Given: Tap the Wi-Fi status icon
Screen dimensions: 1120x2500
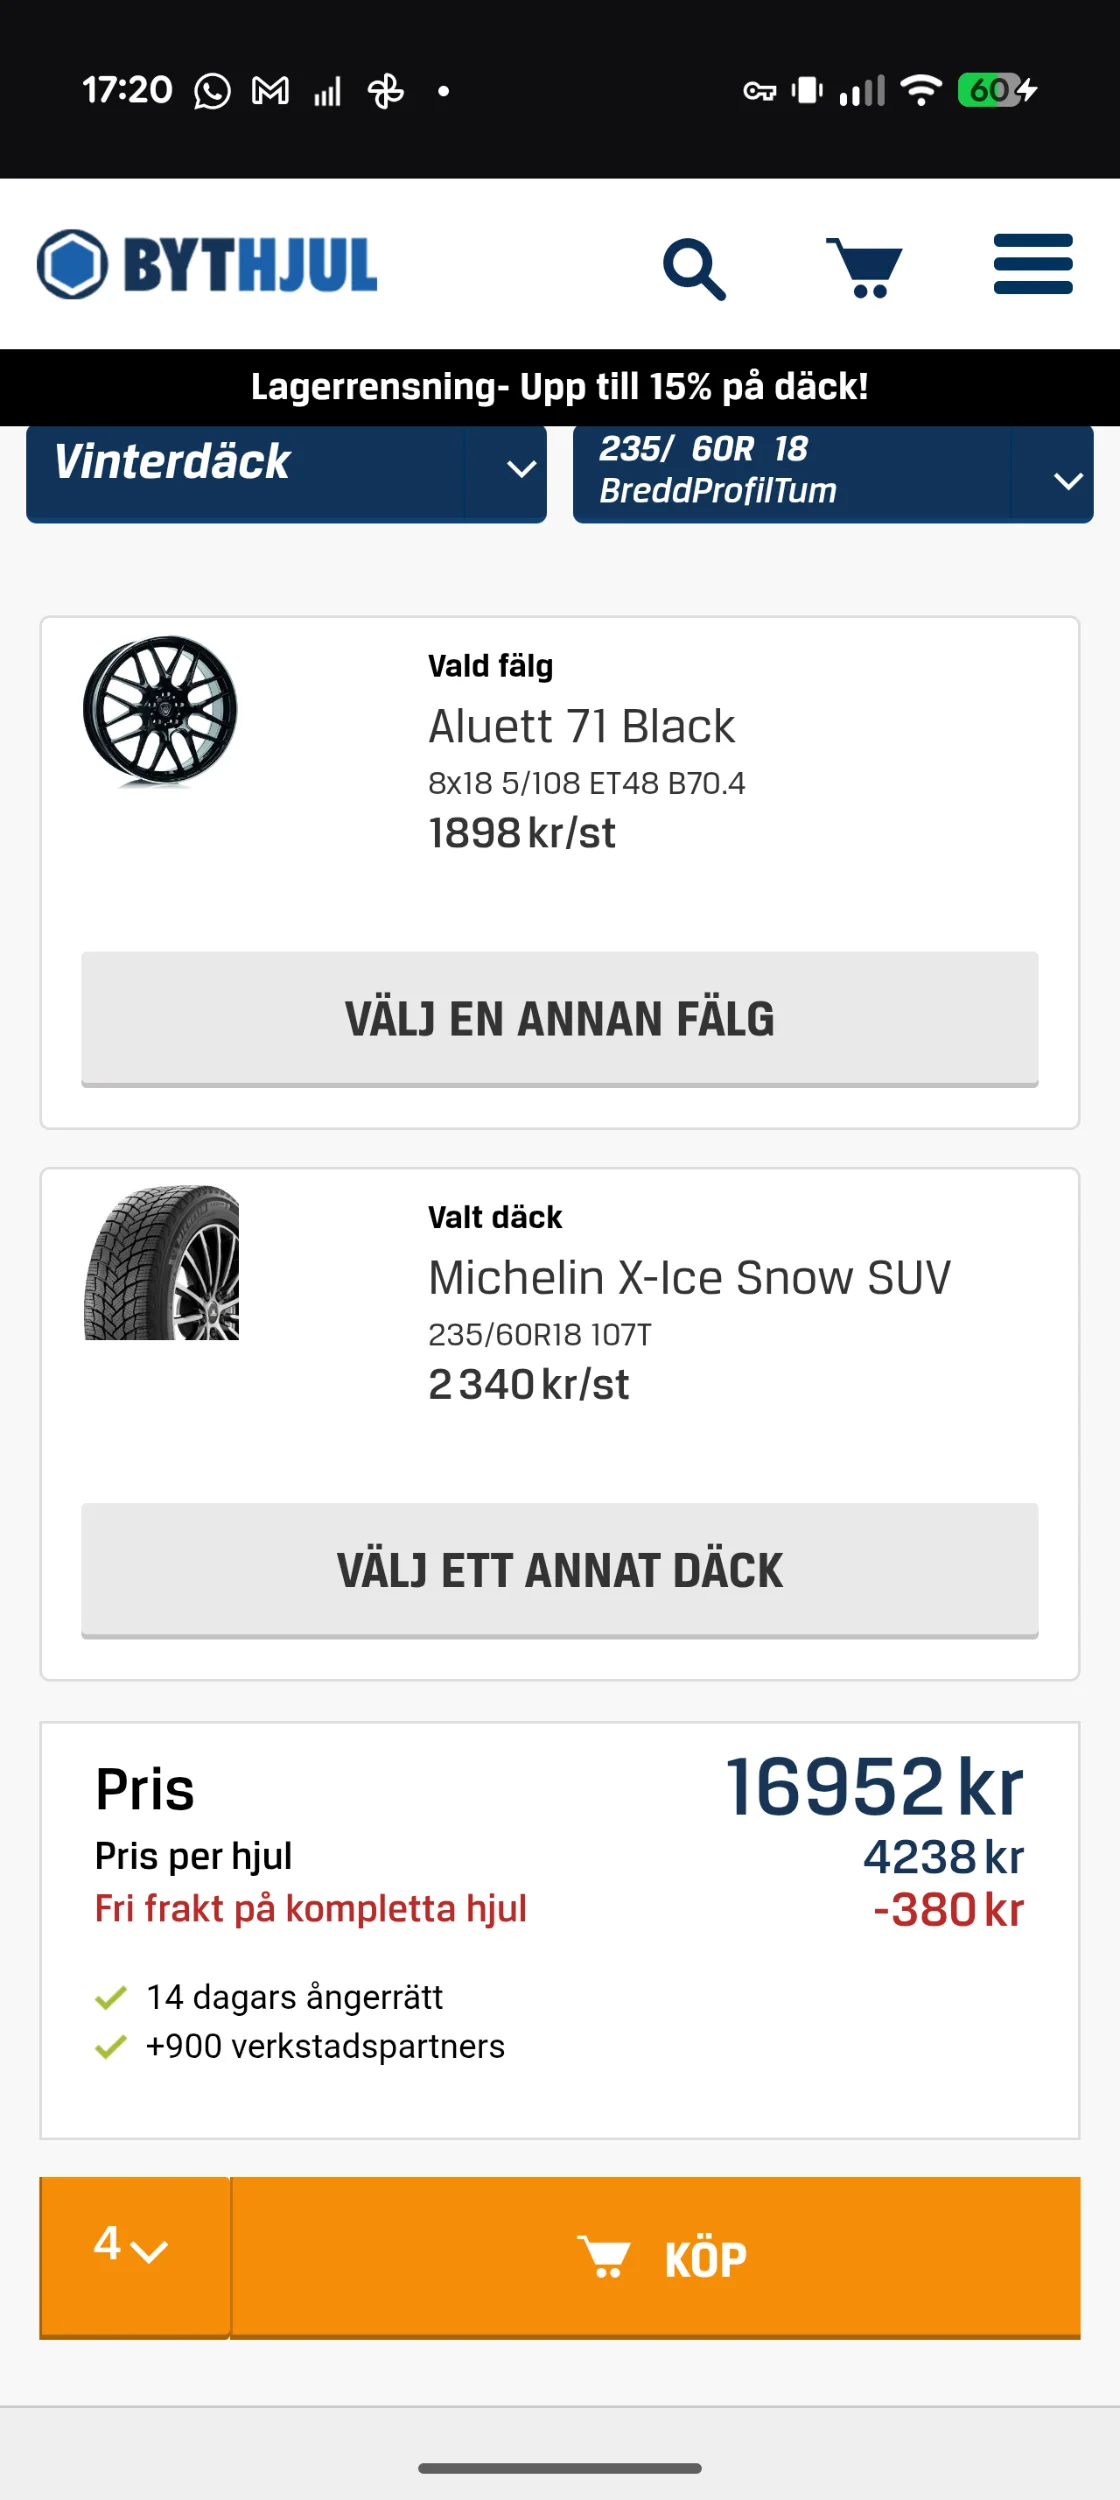Looking at the screenshot, I should click(921, 90).
